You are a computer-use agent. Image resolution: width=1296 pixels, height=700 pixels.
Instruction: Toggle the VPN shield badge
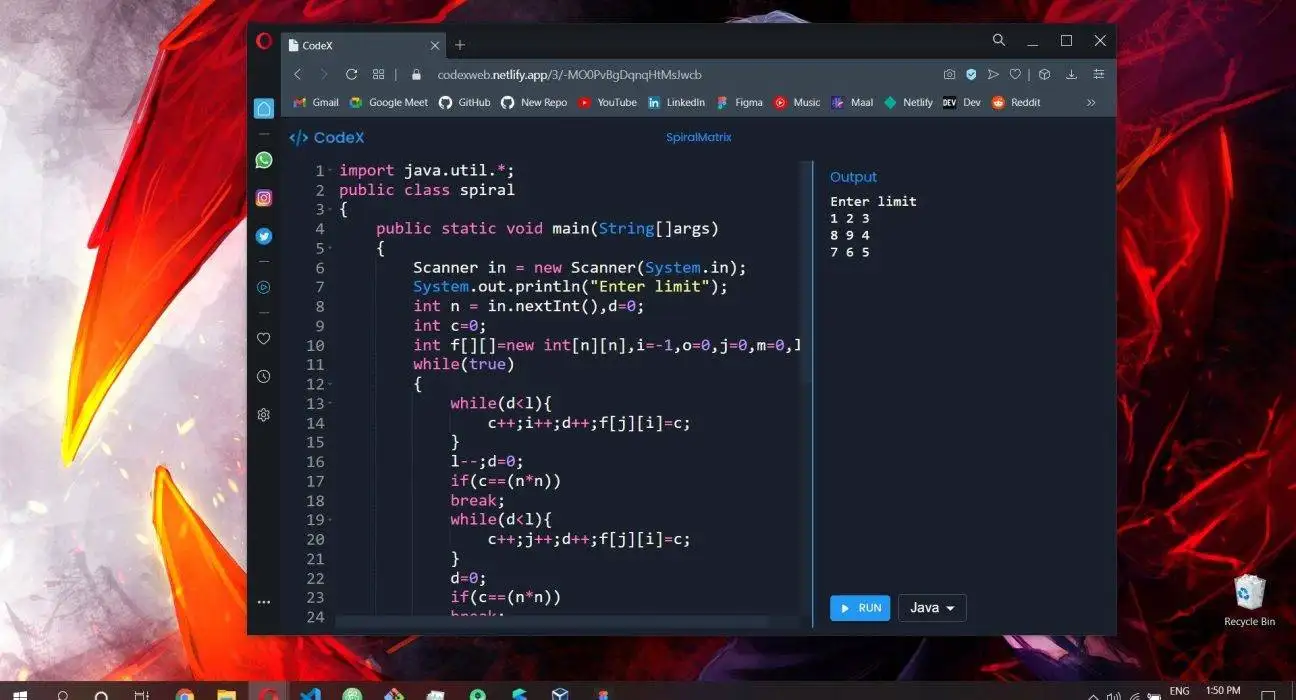point(971,73)
